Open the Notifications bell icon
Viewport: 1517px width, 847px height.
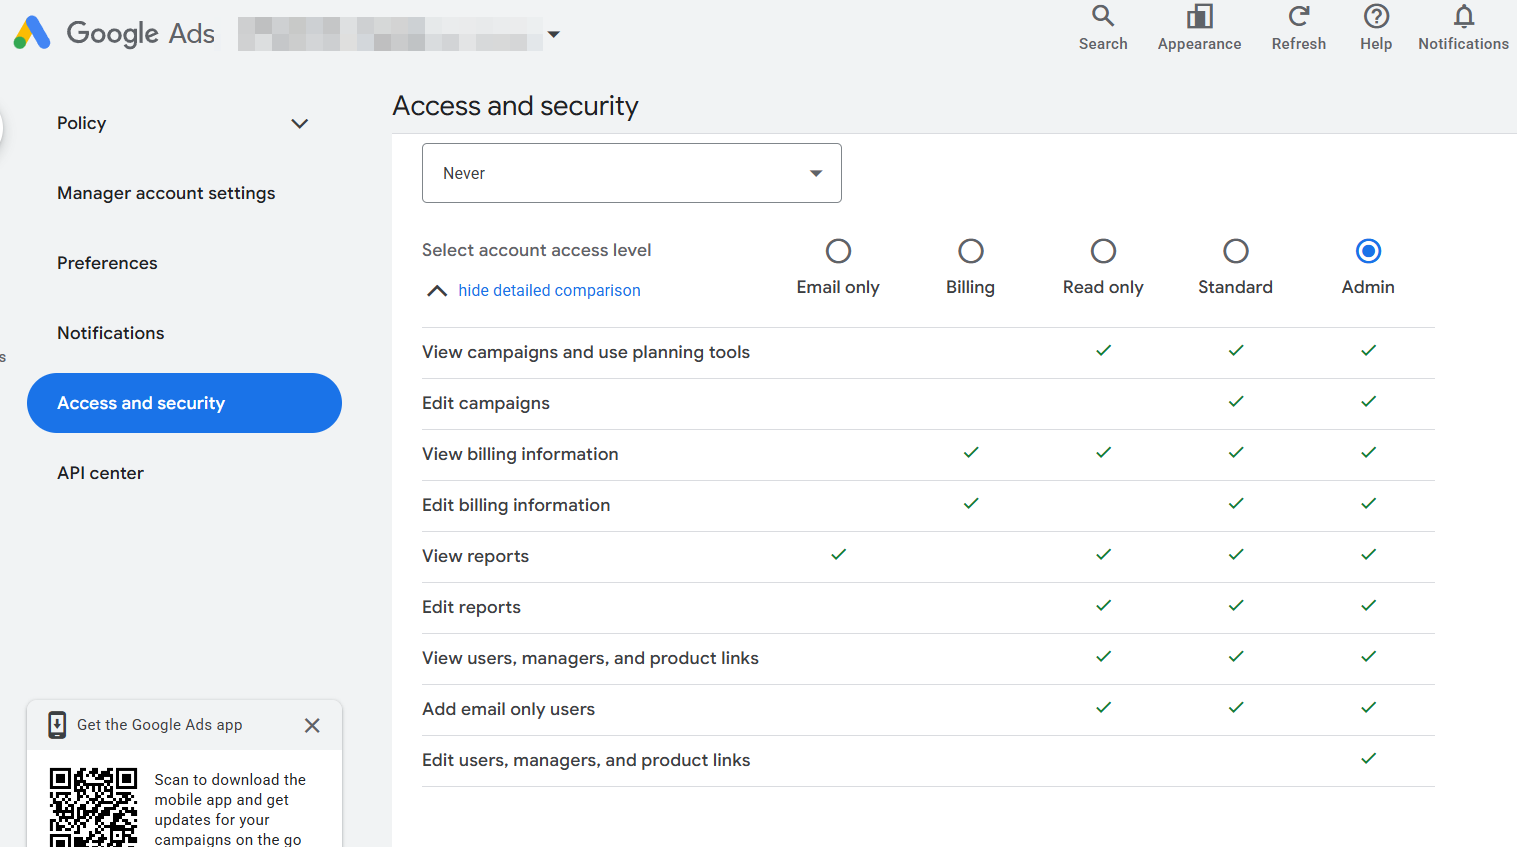(x=1463, y=16)
